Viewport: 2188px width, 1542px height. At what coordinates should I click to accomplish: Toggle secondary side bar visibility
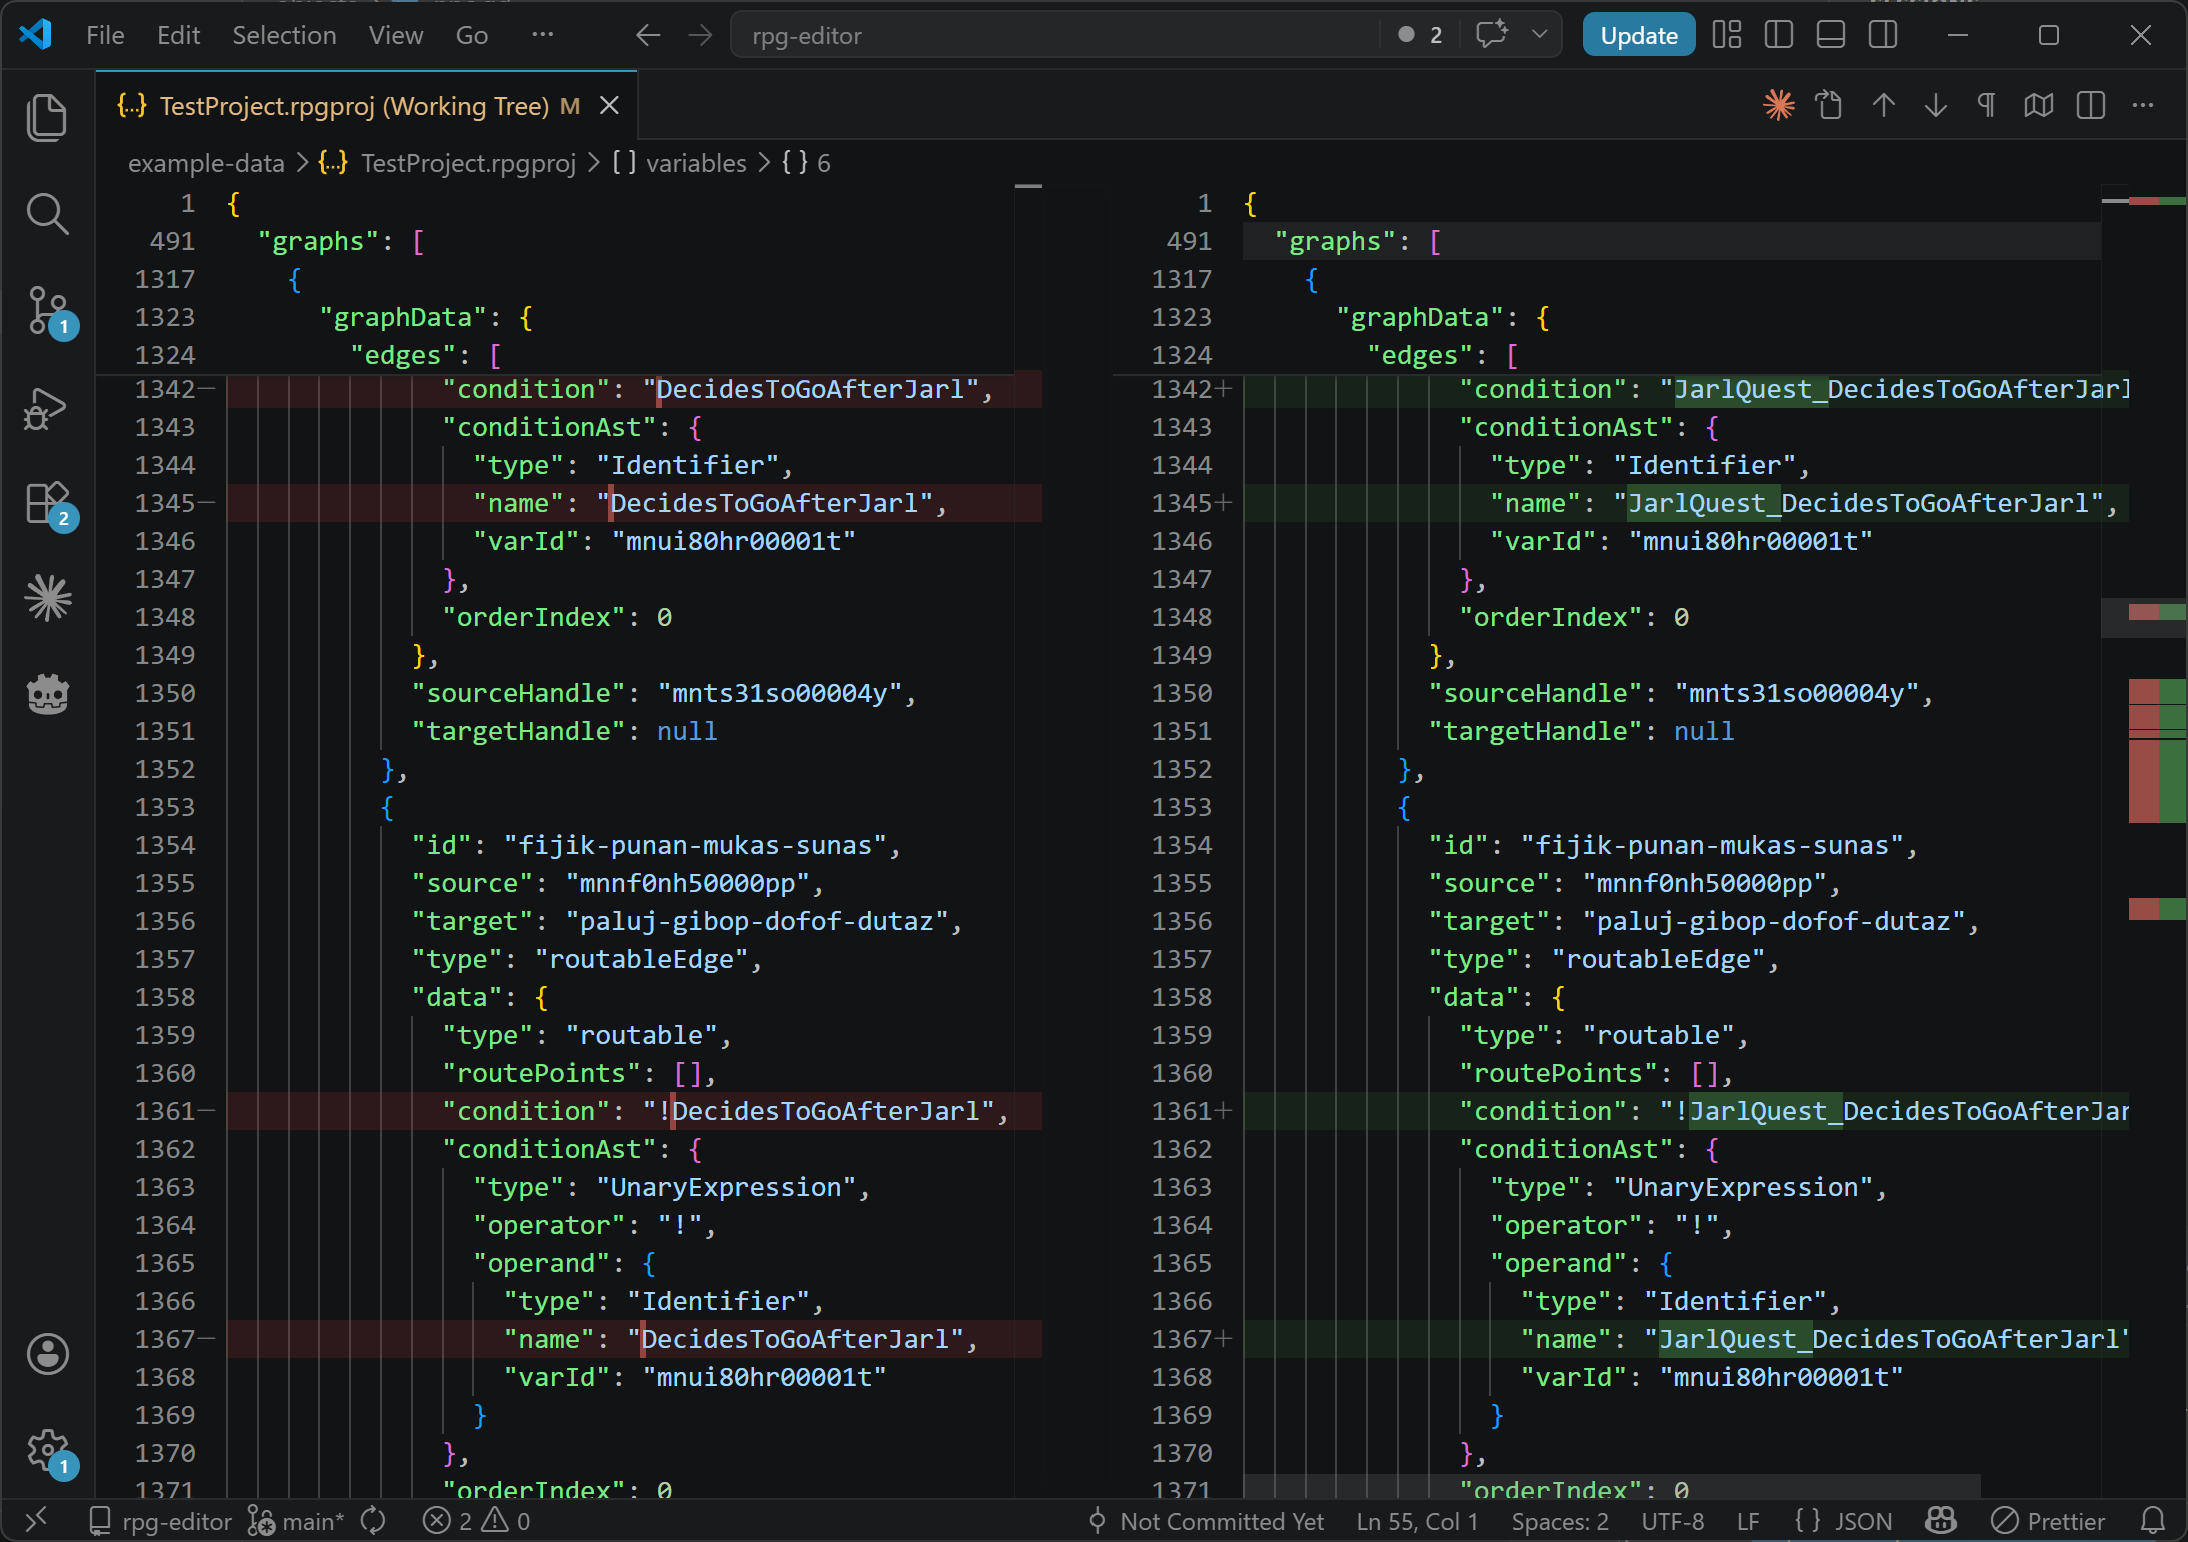[1883, 35]
